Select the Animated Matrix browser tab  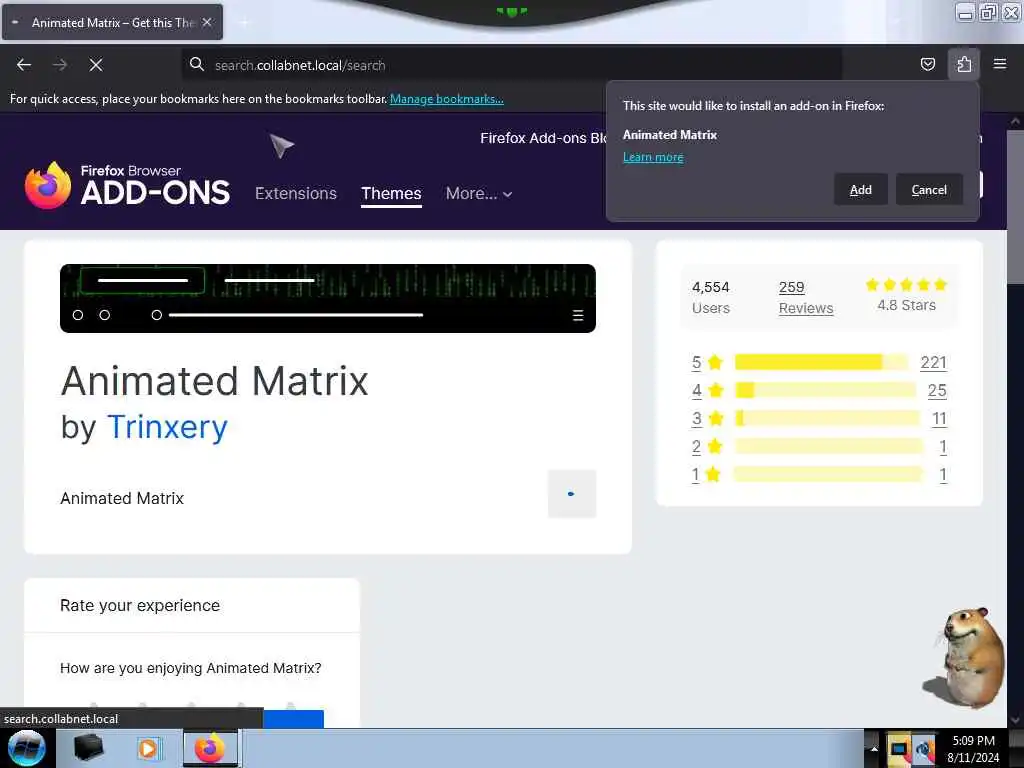point(112,22)
